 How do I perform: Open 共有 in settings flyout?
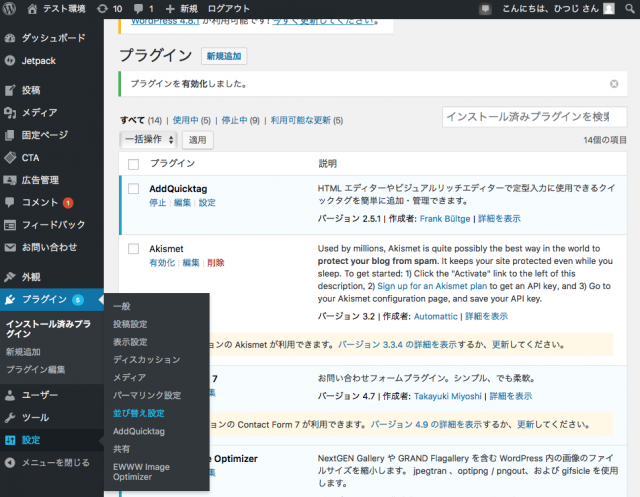(122, 449)
